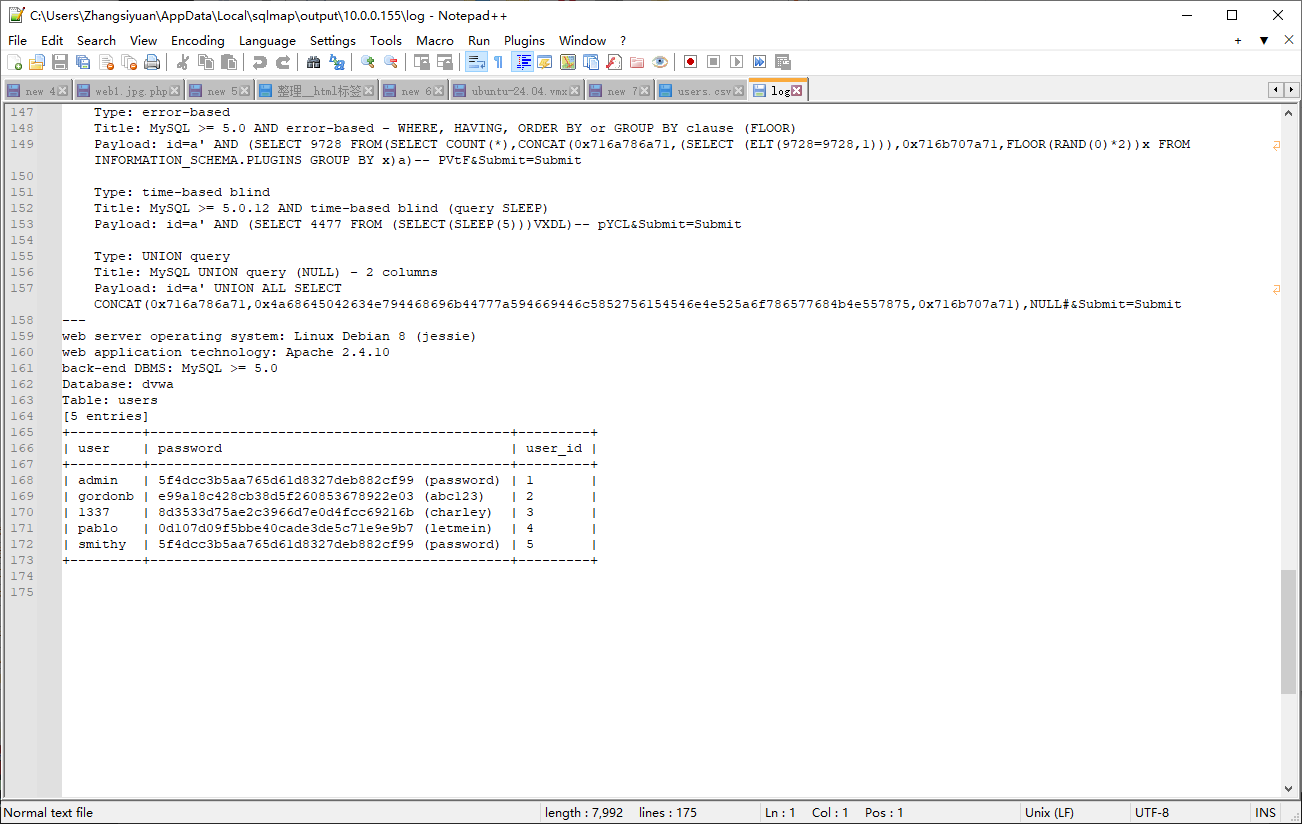1302x824 pixels.
Task: Close the log tab with its X
Action: point(798,91)
